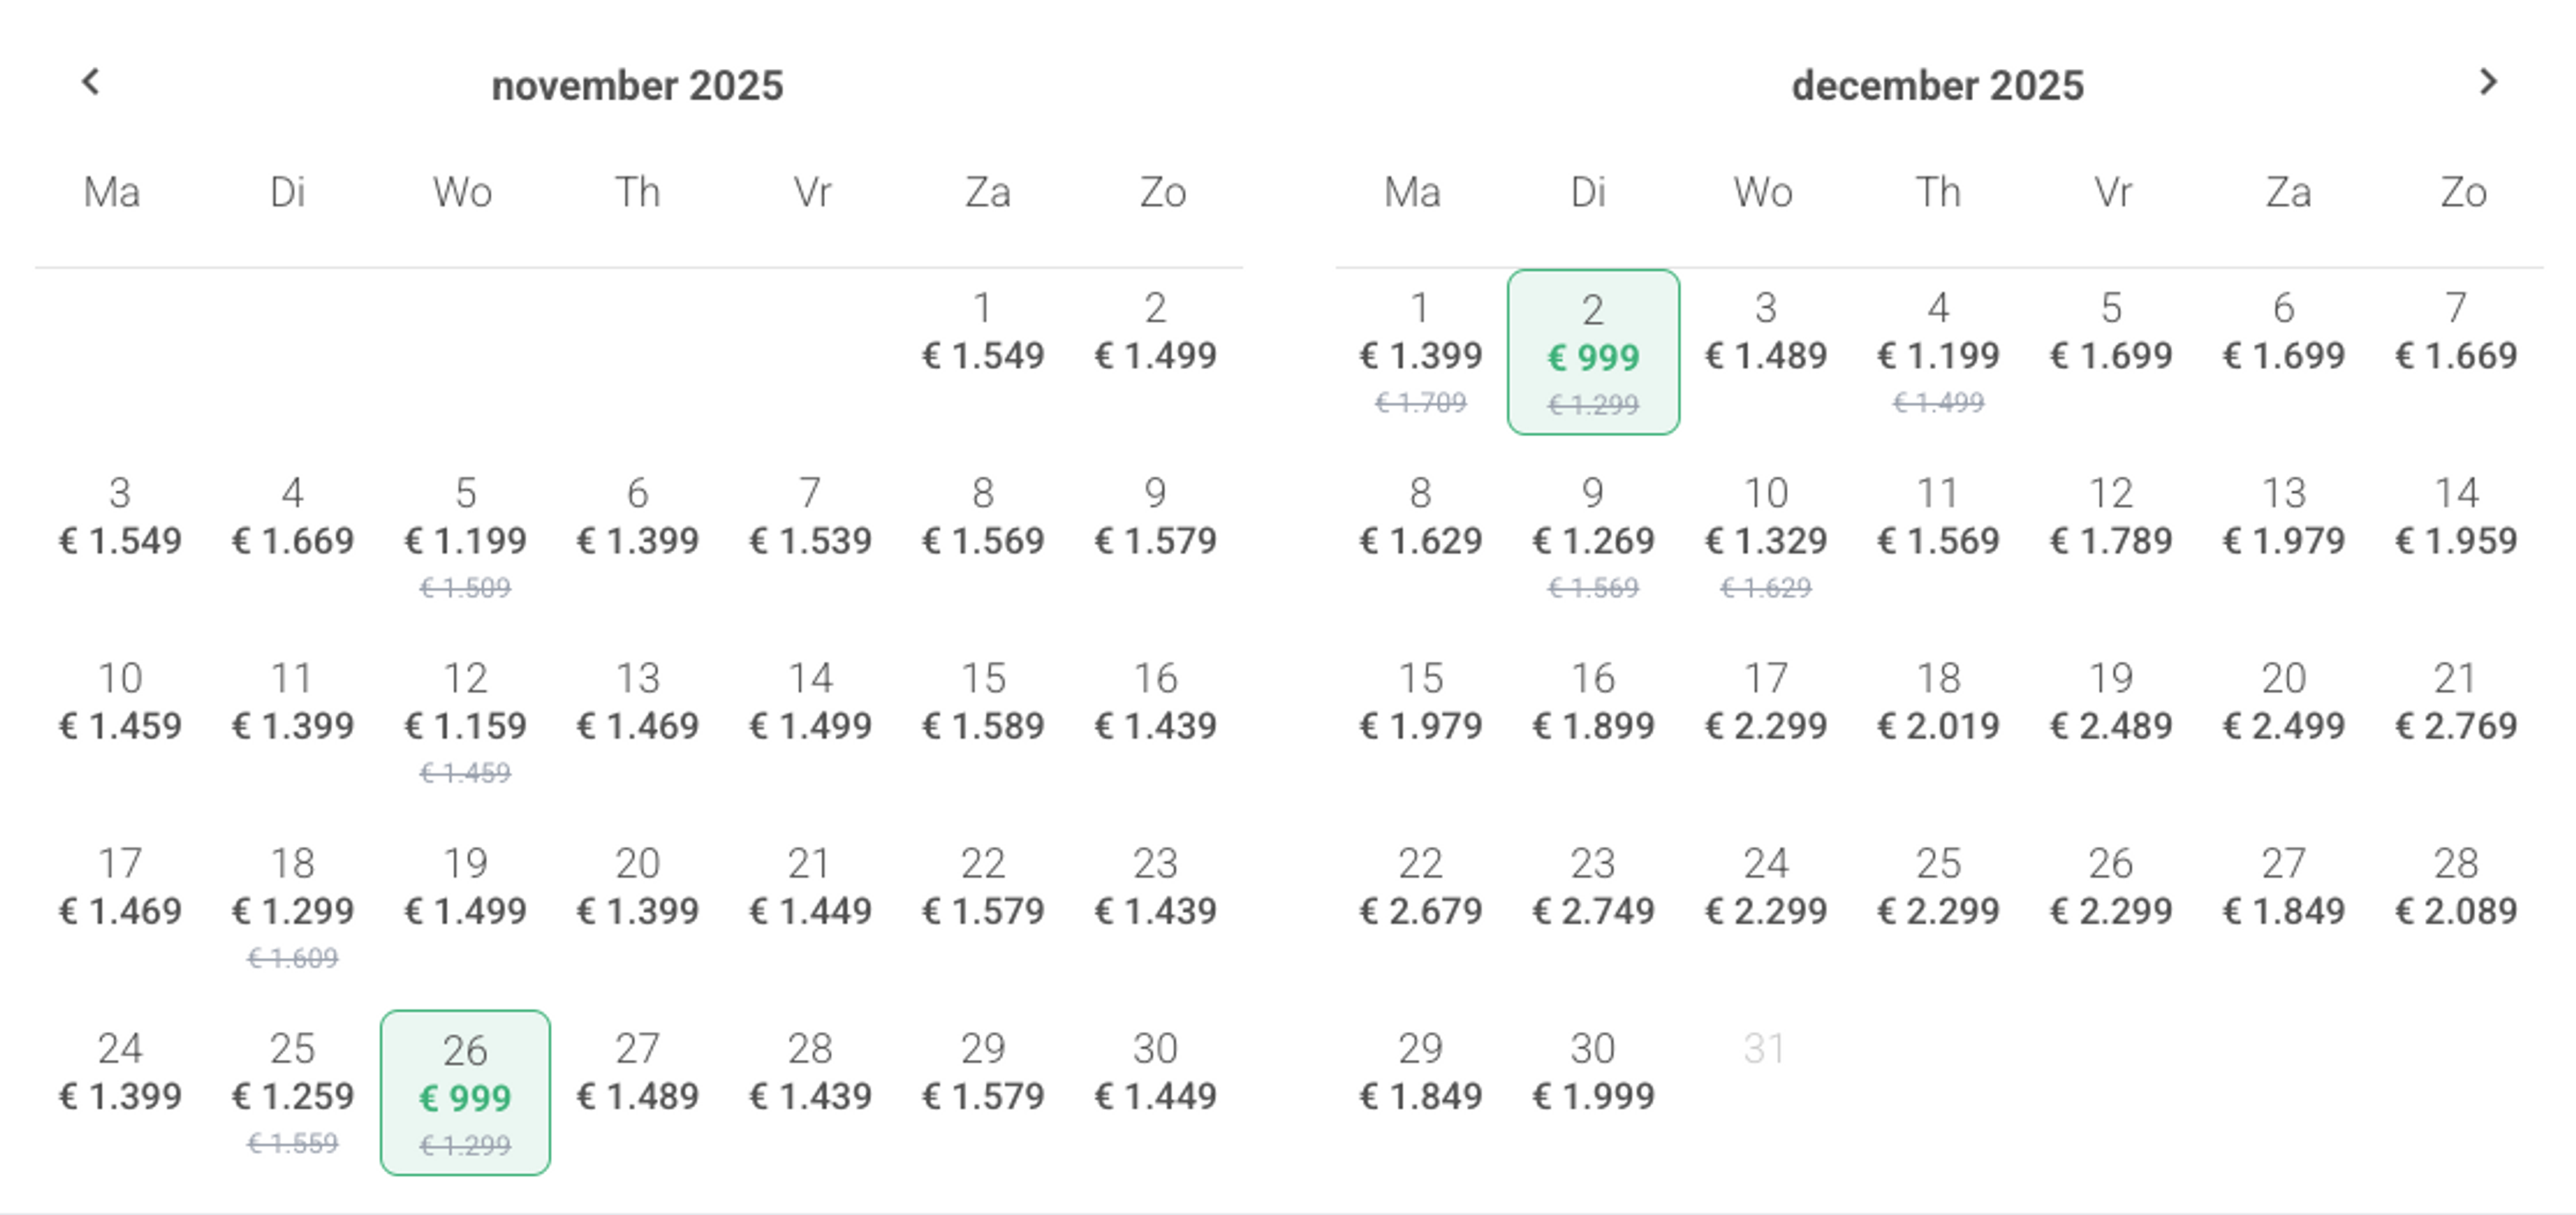Screen dimensions: 2576x1215
Task: Advance to next month with right chevron
Action: tap(2488, 82)
